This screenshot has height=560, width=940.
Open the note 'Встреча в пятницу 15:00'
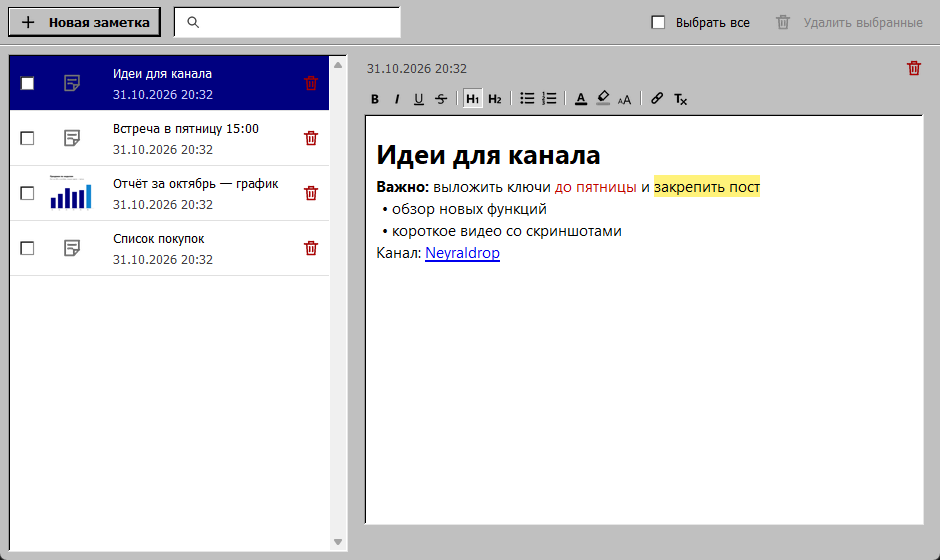pyautogui.click(x=169, y=138)
